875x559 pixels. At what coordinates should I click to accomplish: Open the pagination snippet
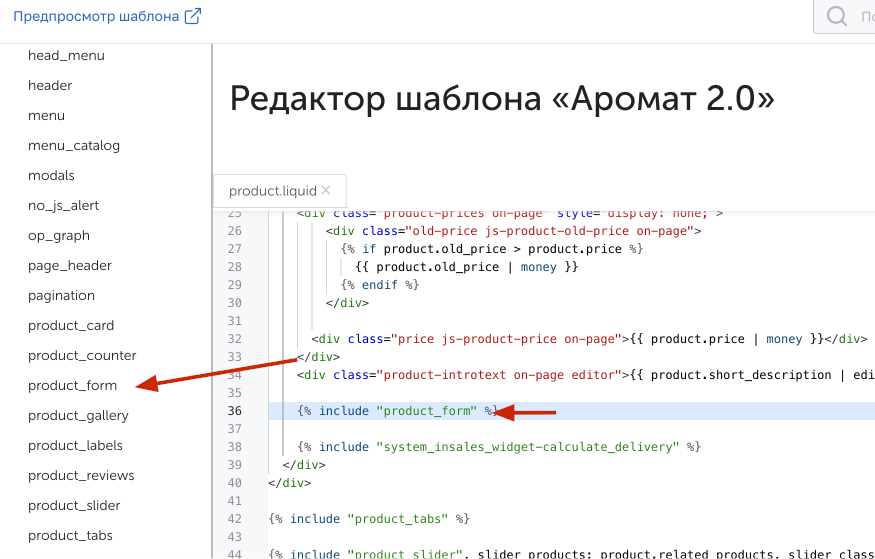click(x=61, y=295)
